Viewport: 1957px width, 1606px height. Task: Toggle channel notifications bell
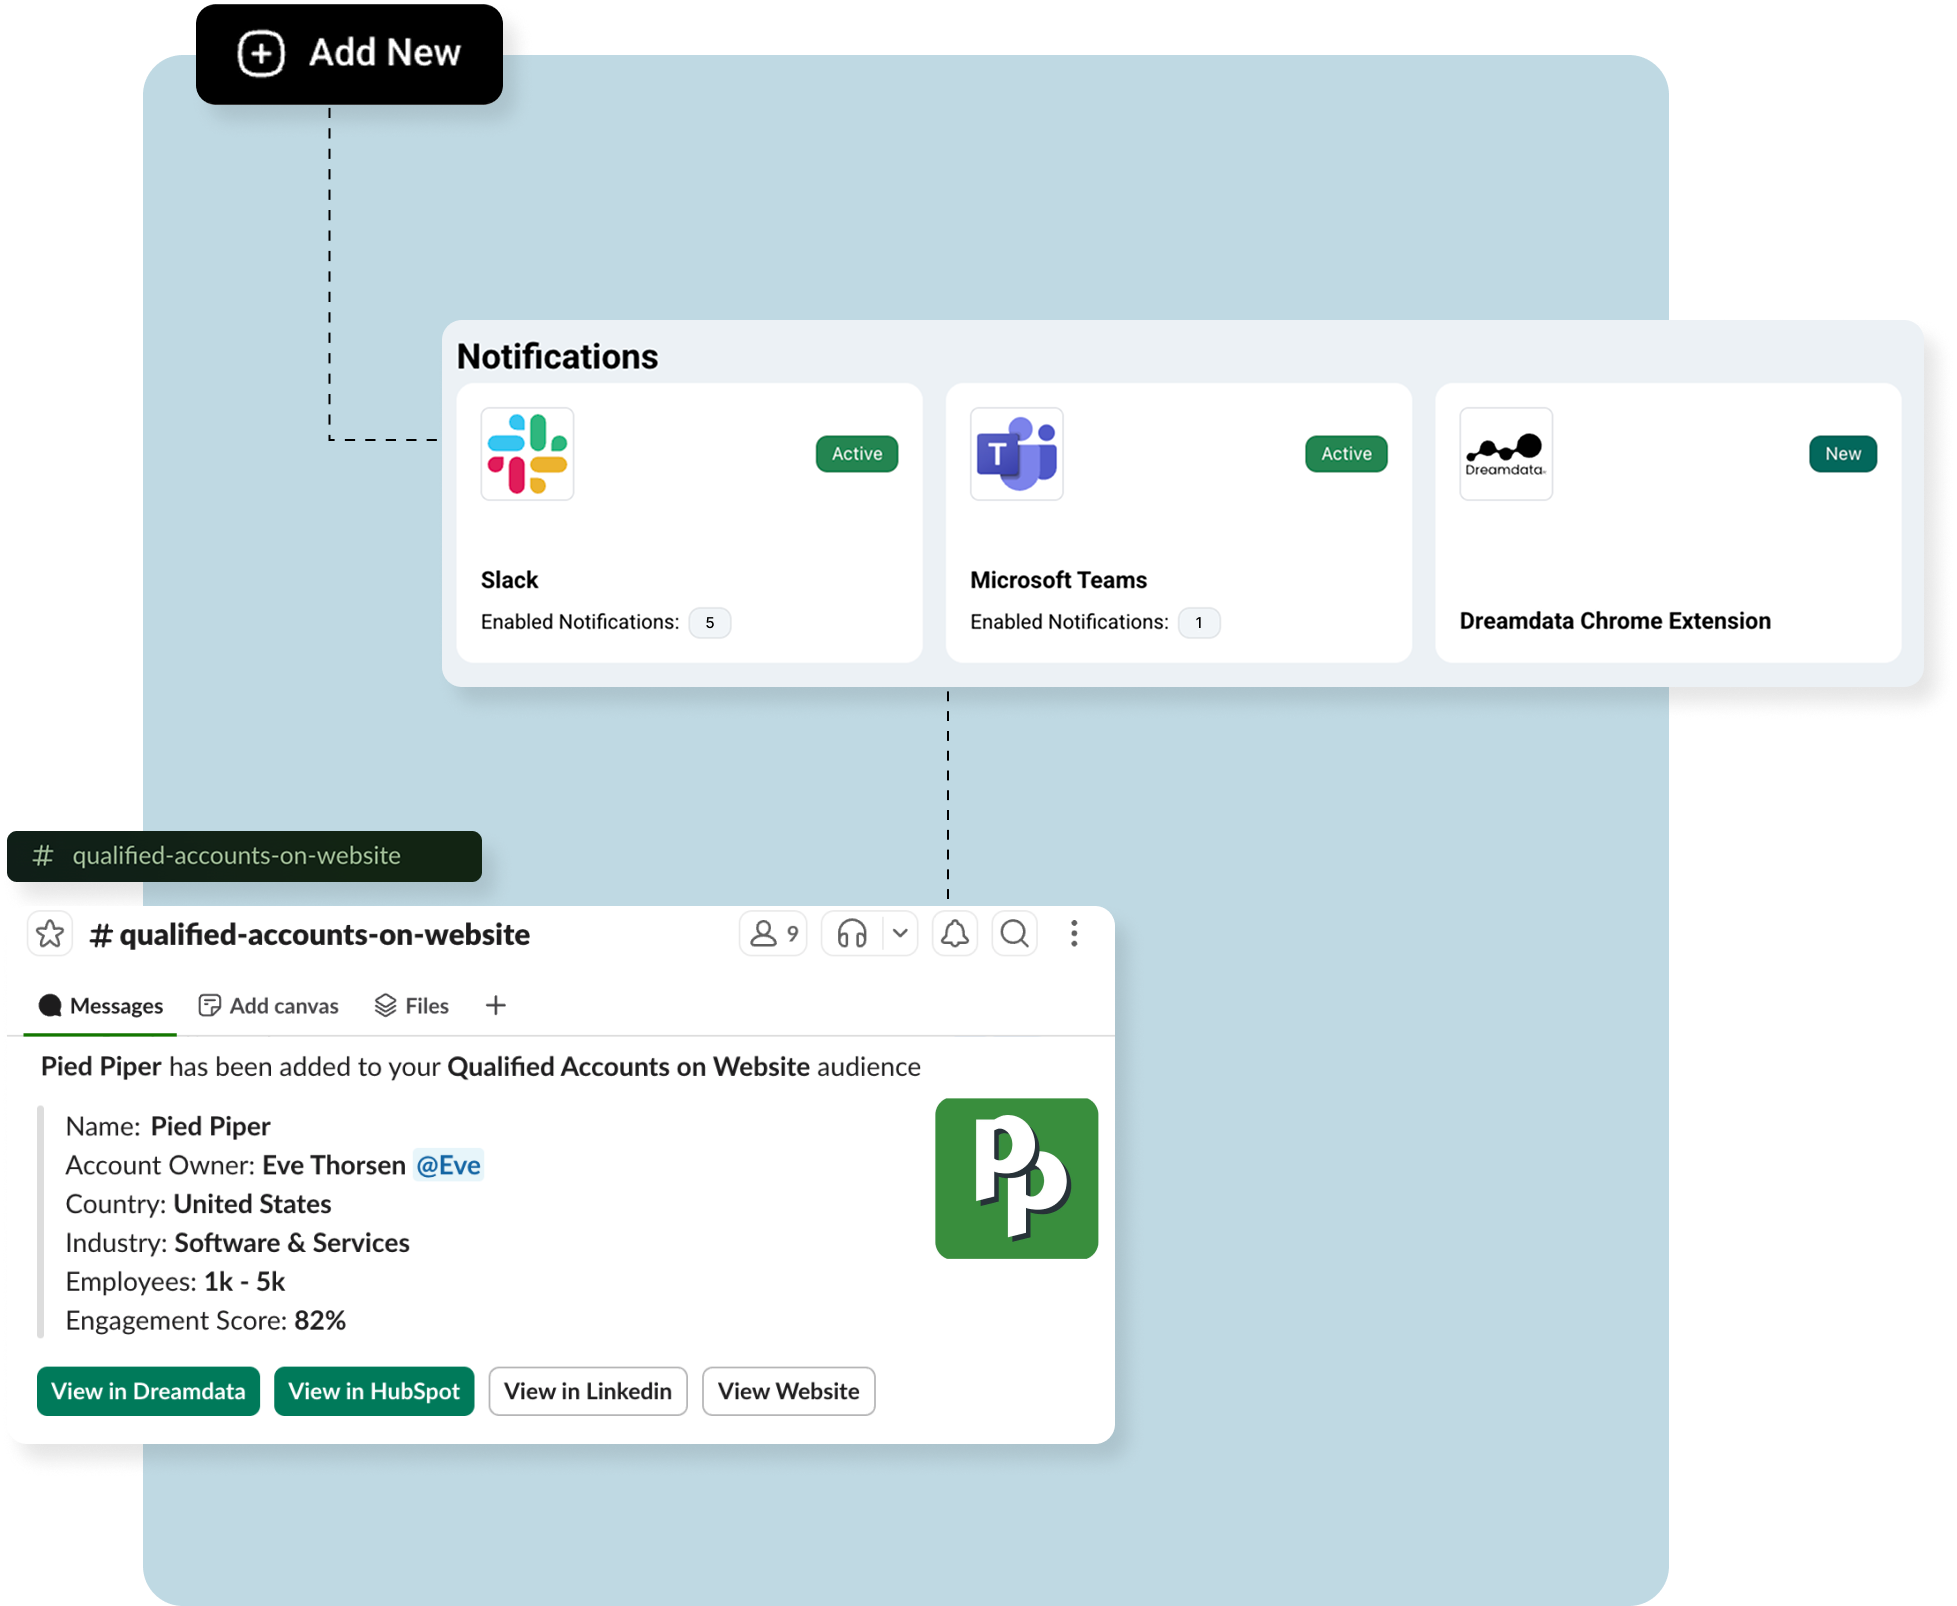[x=955, y=934]
